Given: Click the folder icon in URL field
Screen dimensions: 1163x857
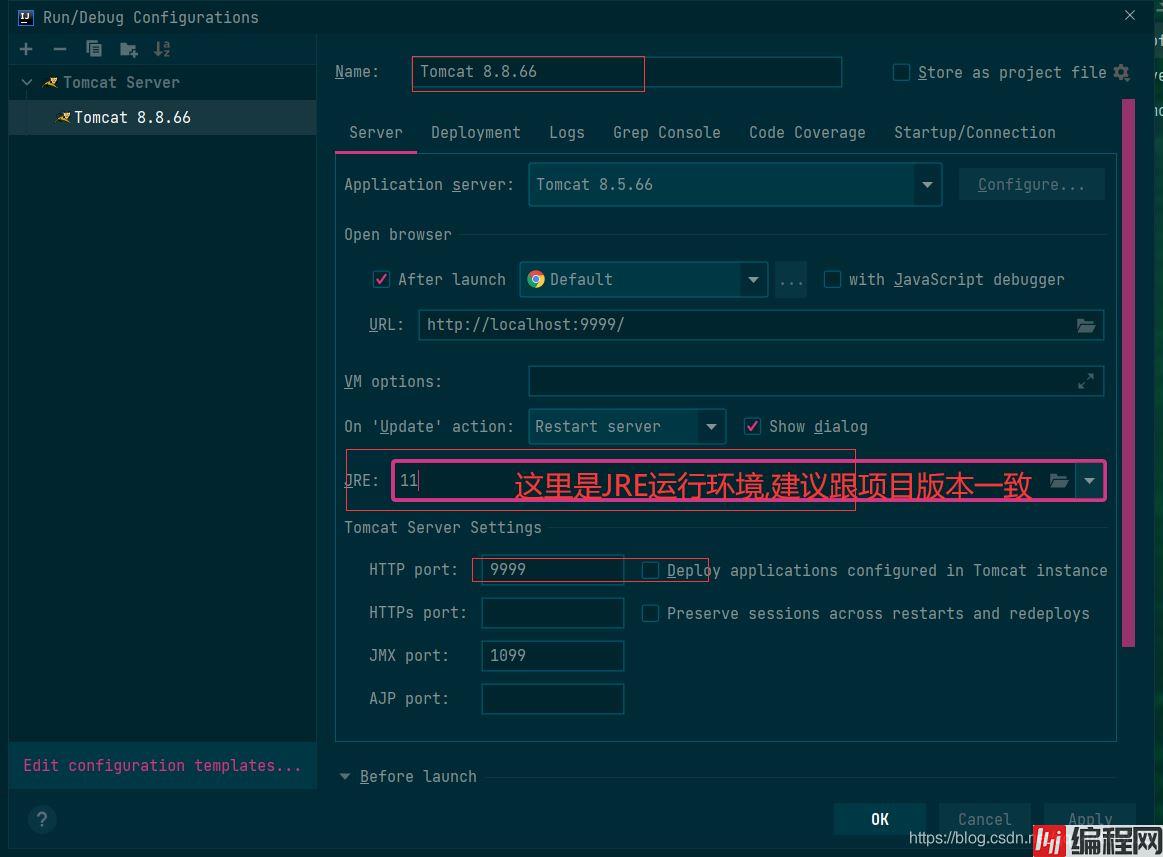Looking at the screenshot, I should (1085, 325).
